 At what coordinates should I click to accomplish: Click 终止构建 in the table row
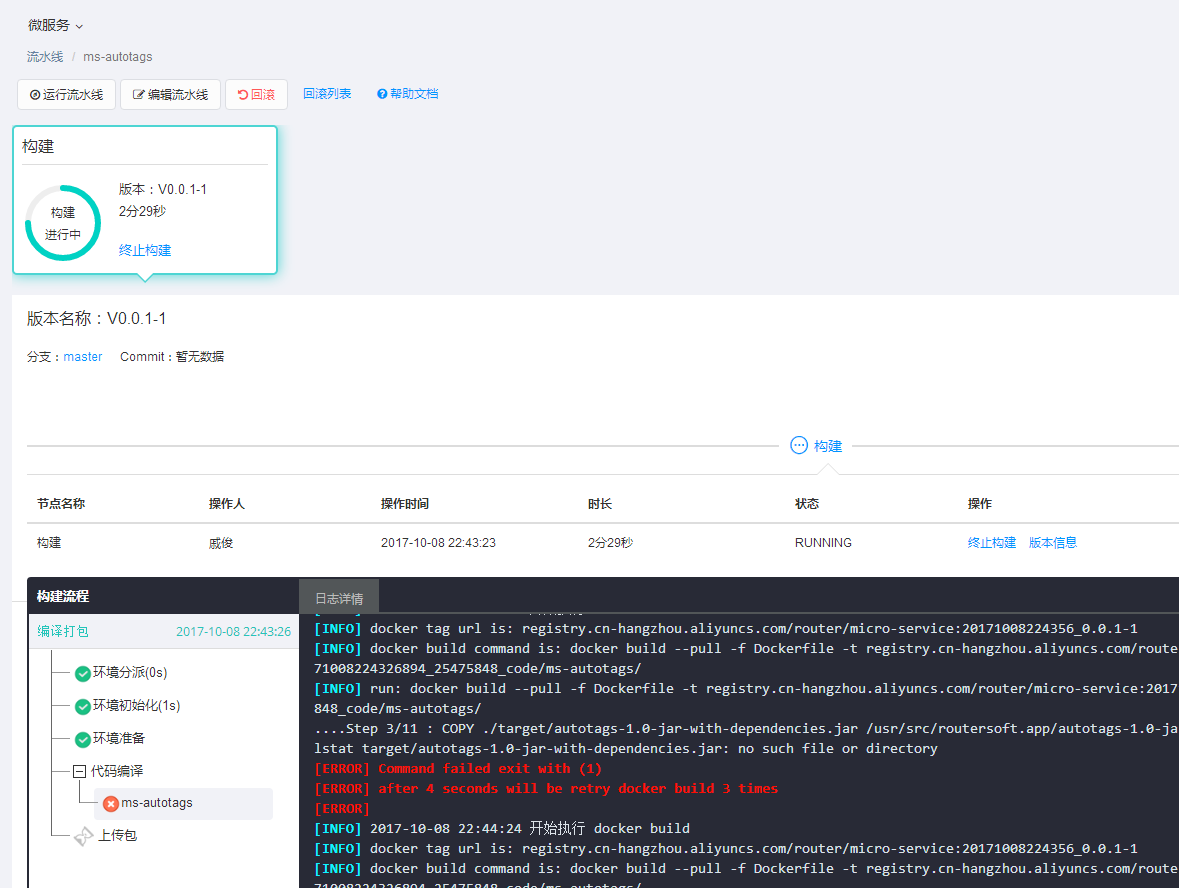[991, 543]
